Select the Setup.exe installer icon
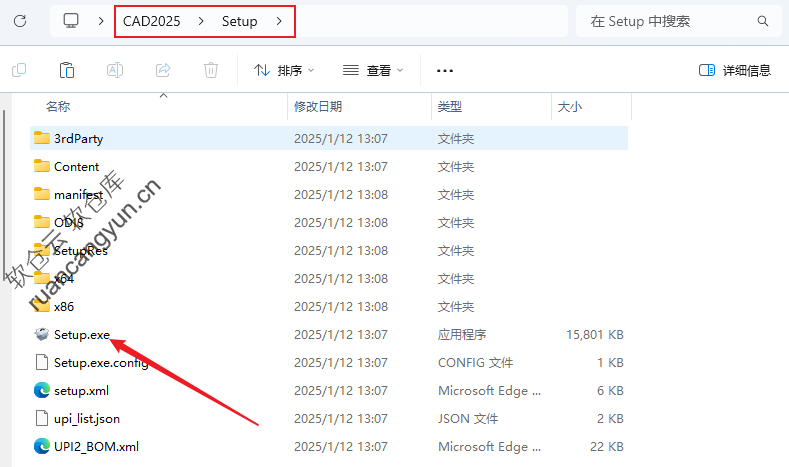 coord(42,334)
